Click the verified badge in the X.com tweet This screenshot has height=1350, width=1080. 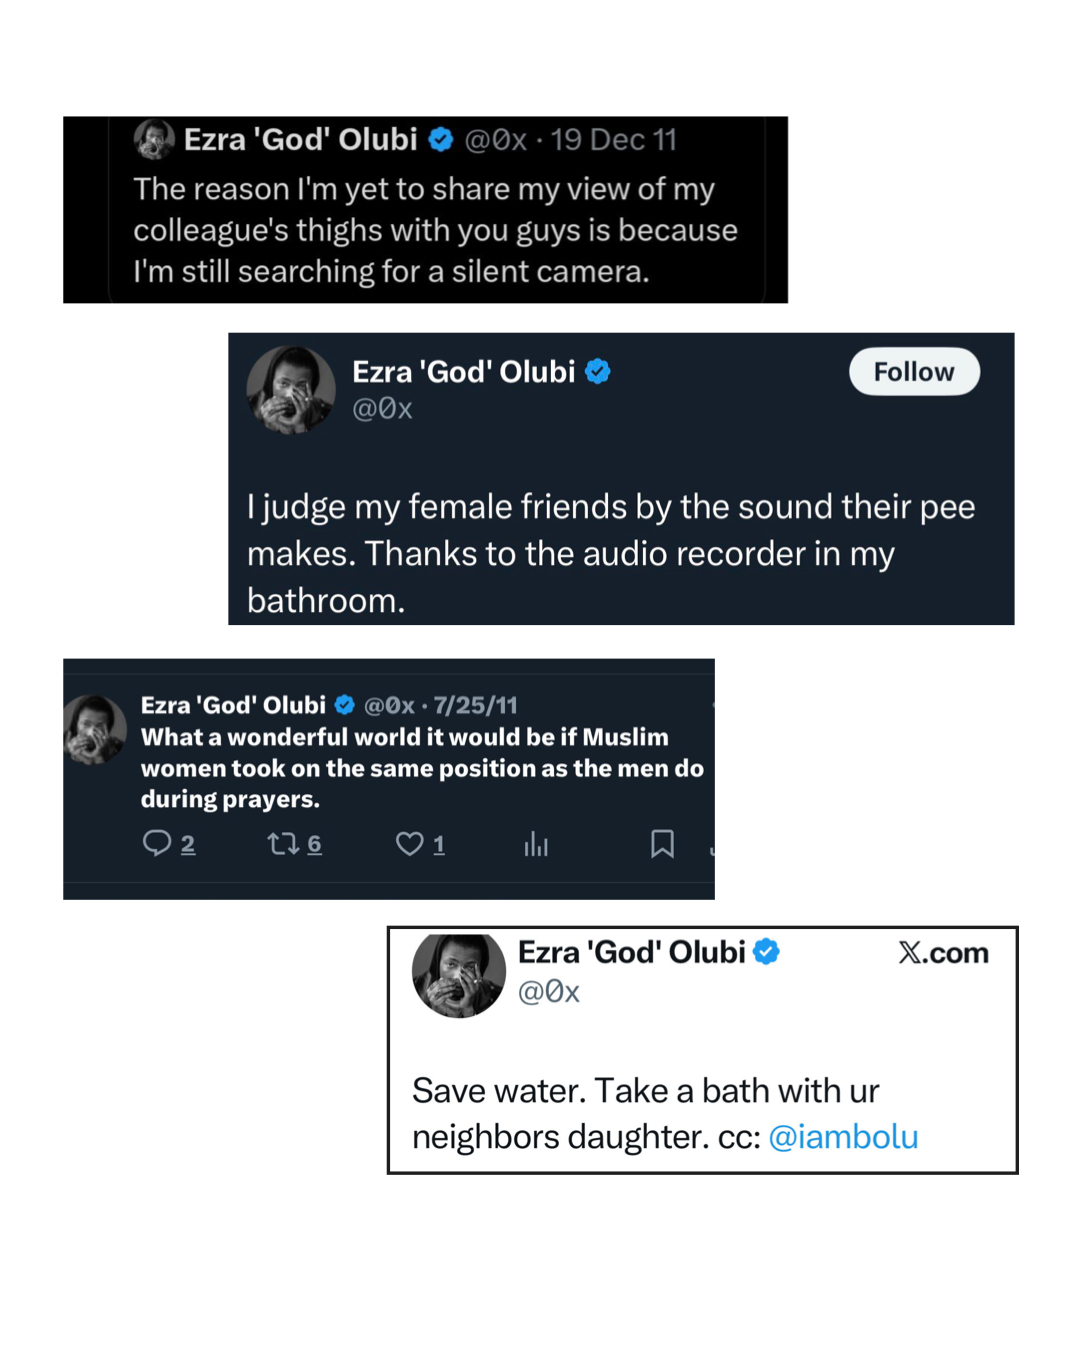tap(766, 952)
